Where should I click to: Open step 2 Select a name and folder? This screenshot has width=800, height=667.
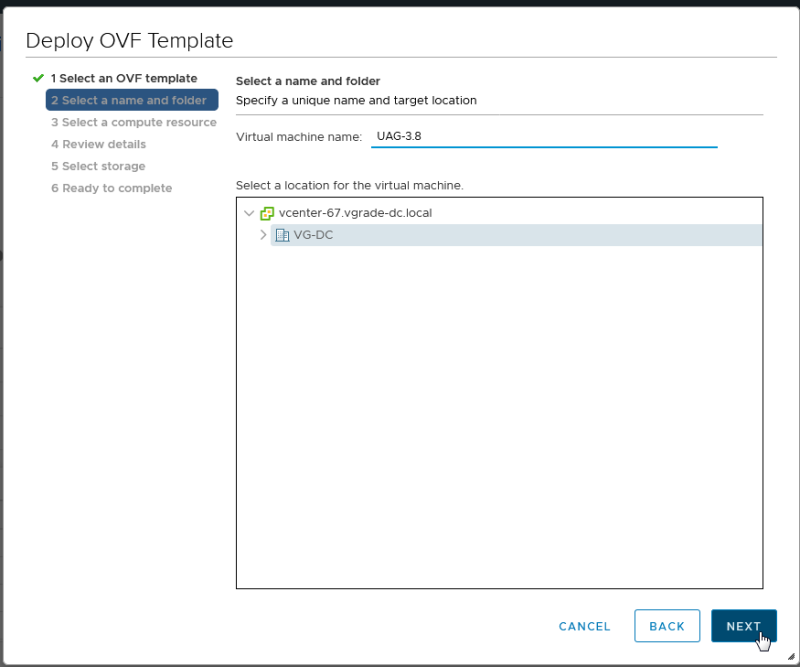pos(132,100)
